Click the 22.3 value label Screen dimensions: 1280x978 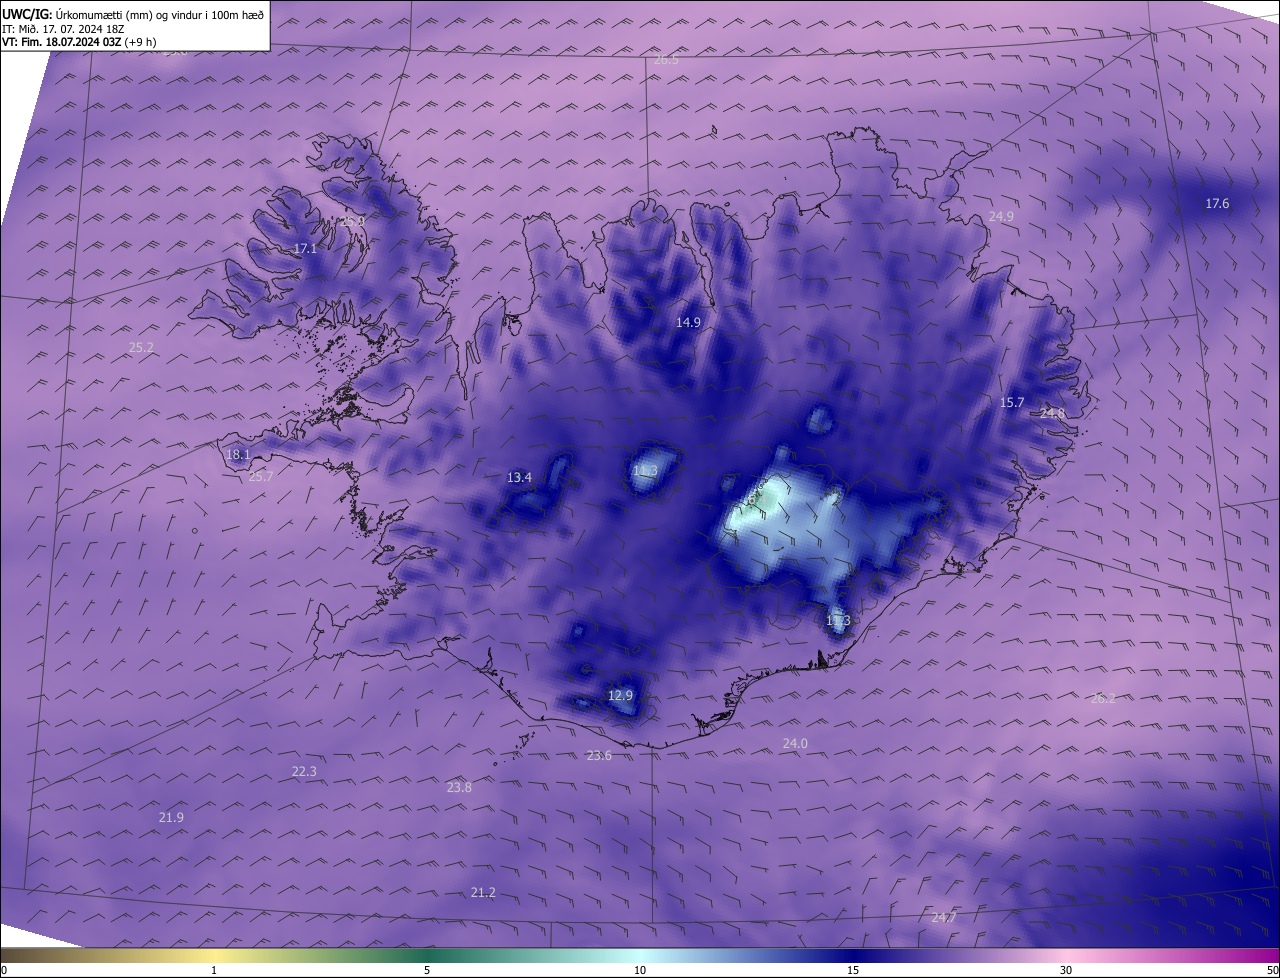304,771
